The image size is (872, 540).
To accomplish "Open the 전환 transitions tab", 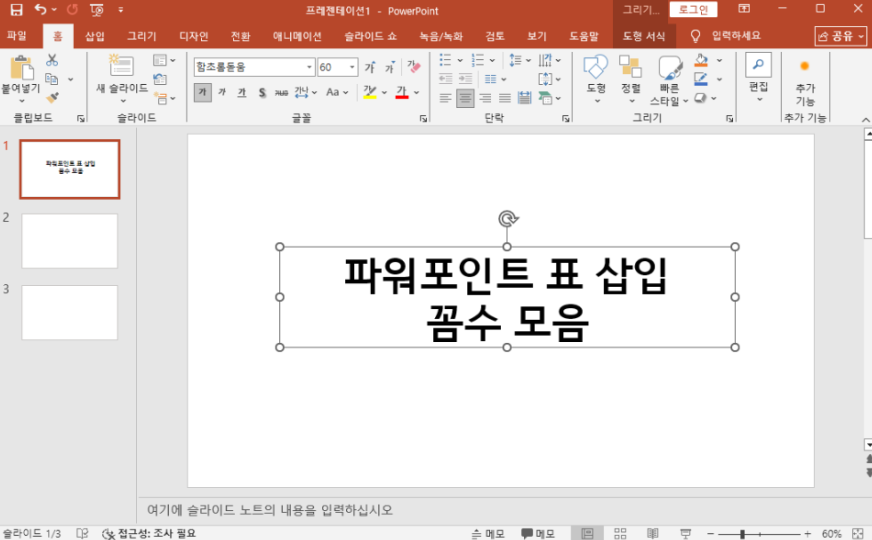I will (240, 36).
